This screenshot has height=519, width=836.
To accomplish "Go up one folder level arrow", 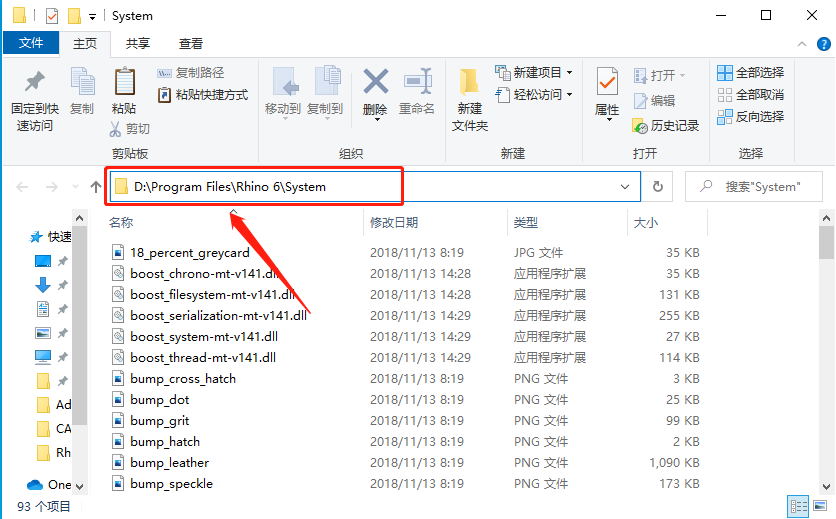I will point(95,187).
